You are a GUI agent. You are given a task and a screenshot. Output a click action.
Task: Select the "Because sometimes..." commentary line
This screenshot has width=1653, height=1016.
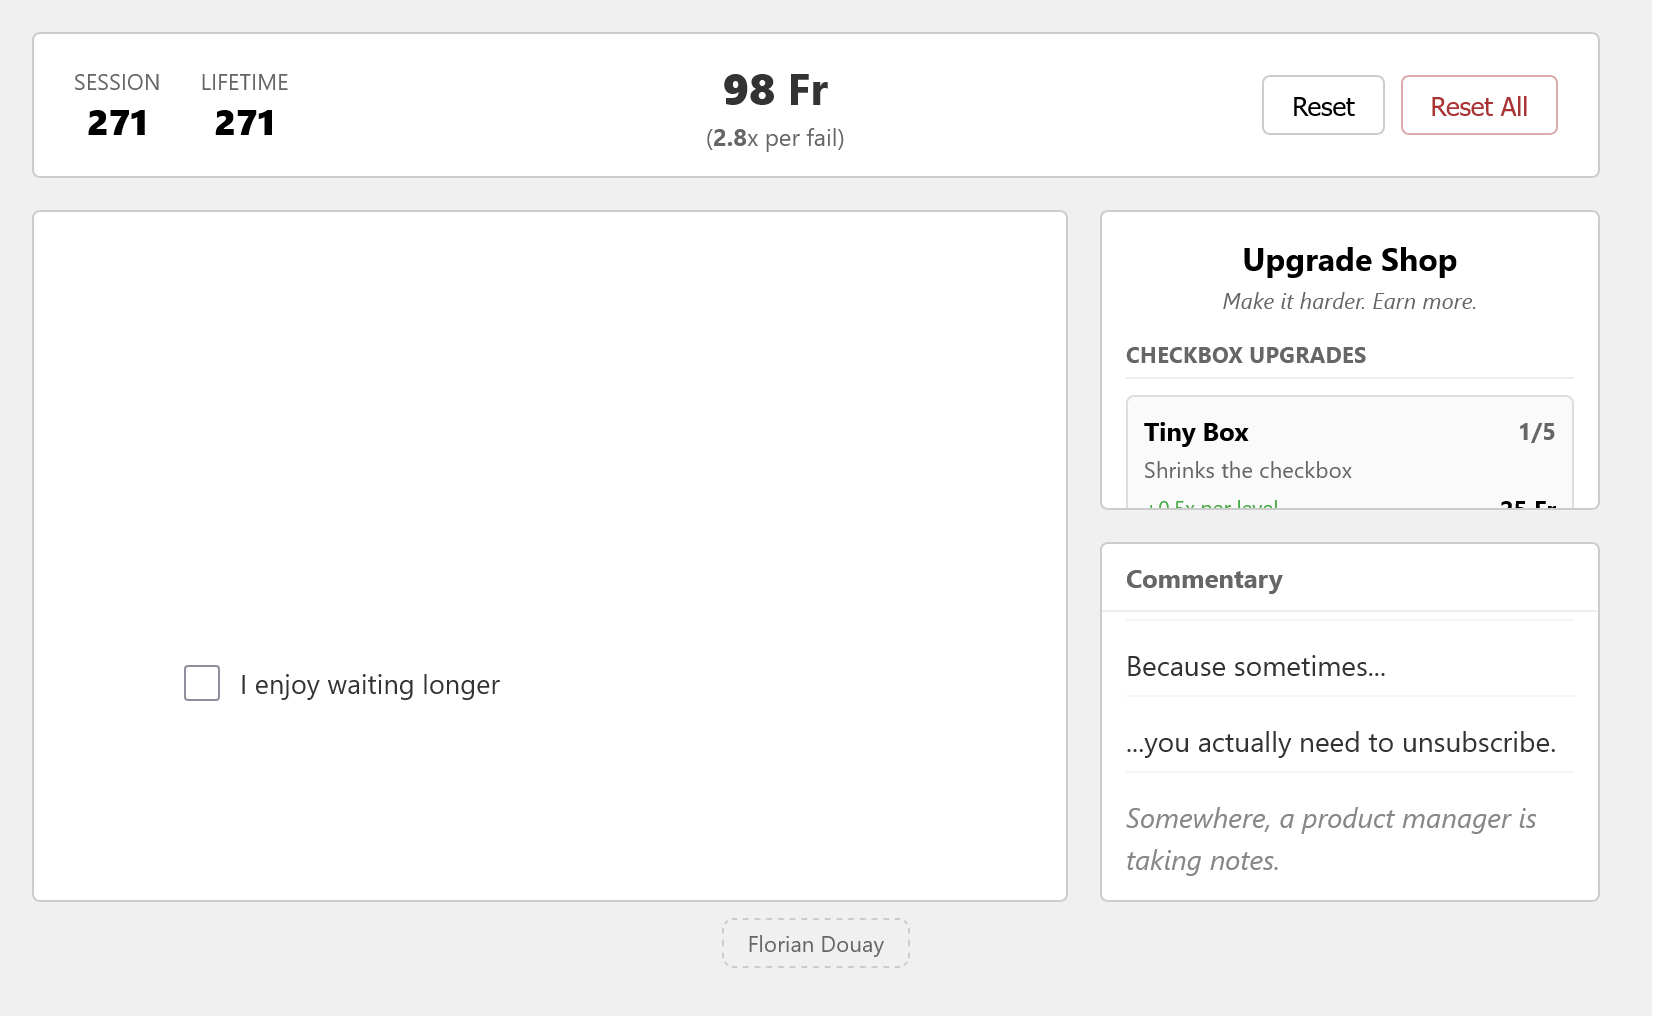[x=1256, y=667]
